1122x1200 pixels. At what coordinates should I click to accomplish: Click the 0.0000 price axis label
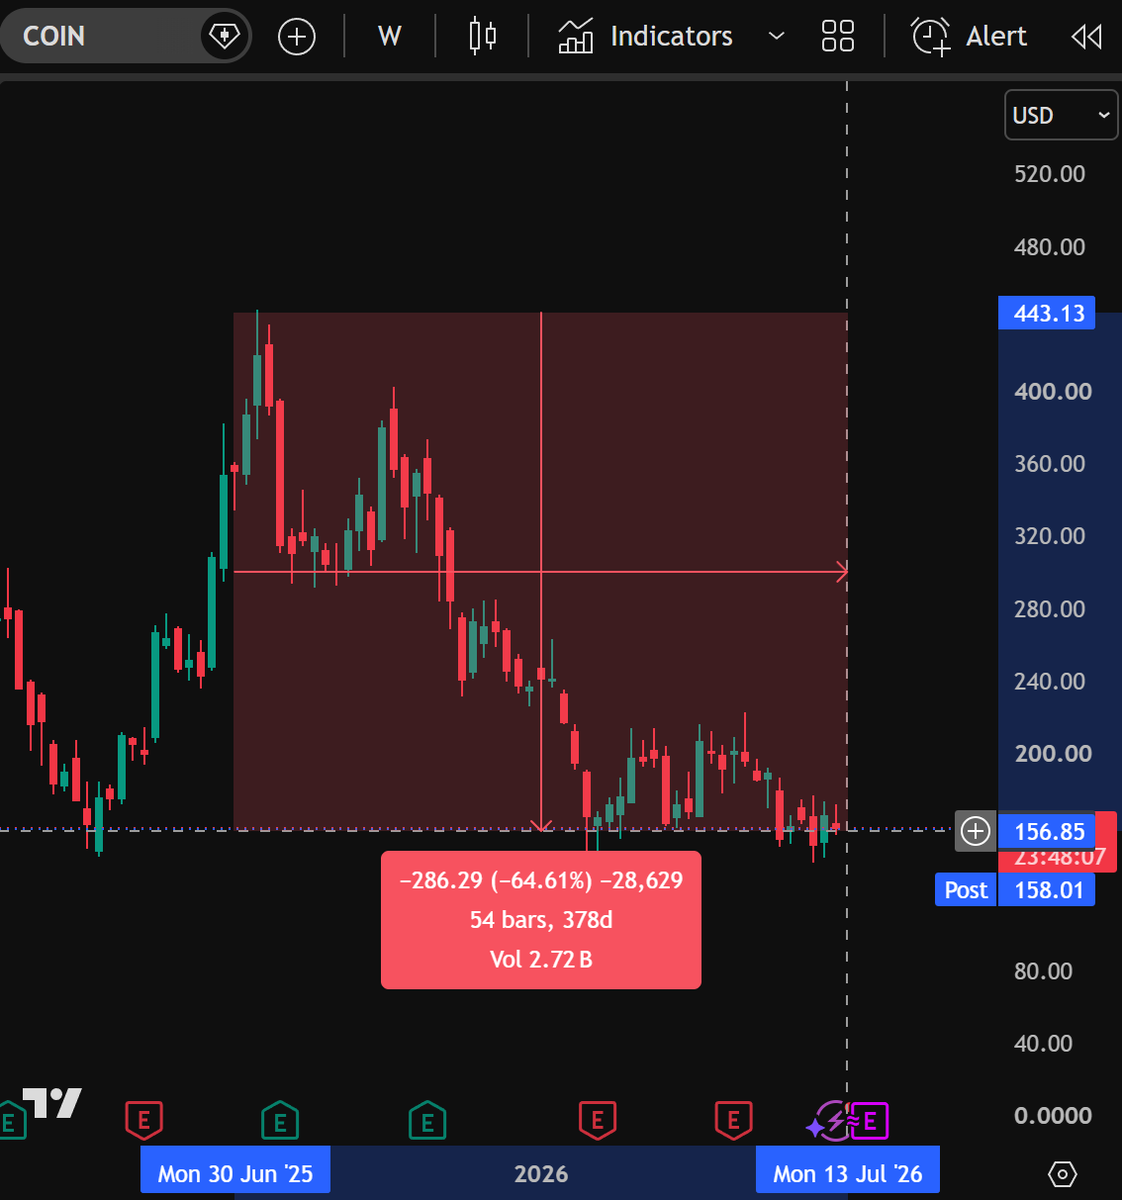pyautogui.click(x=1052, y=1116)
